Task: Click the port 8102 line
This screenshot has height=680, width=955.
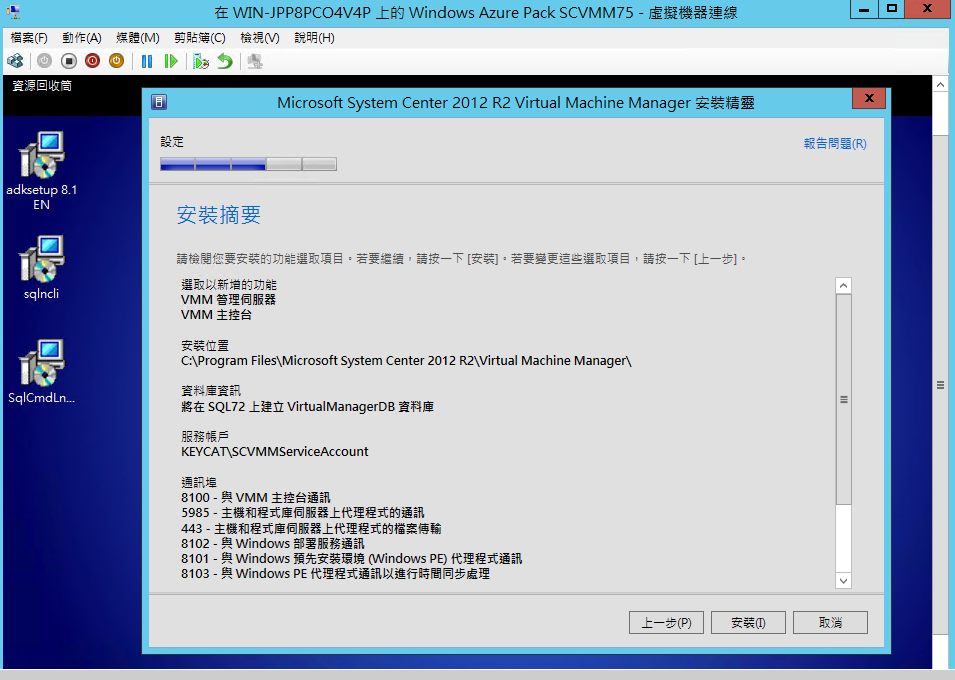Action: tap(273, 544)
